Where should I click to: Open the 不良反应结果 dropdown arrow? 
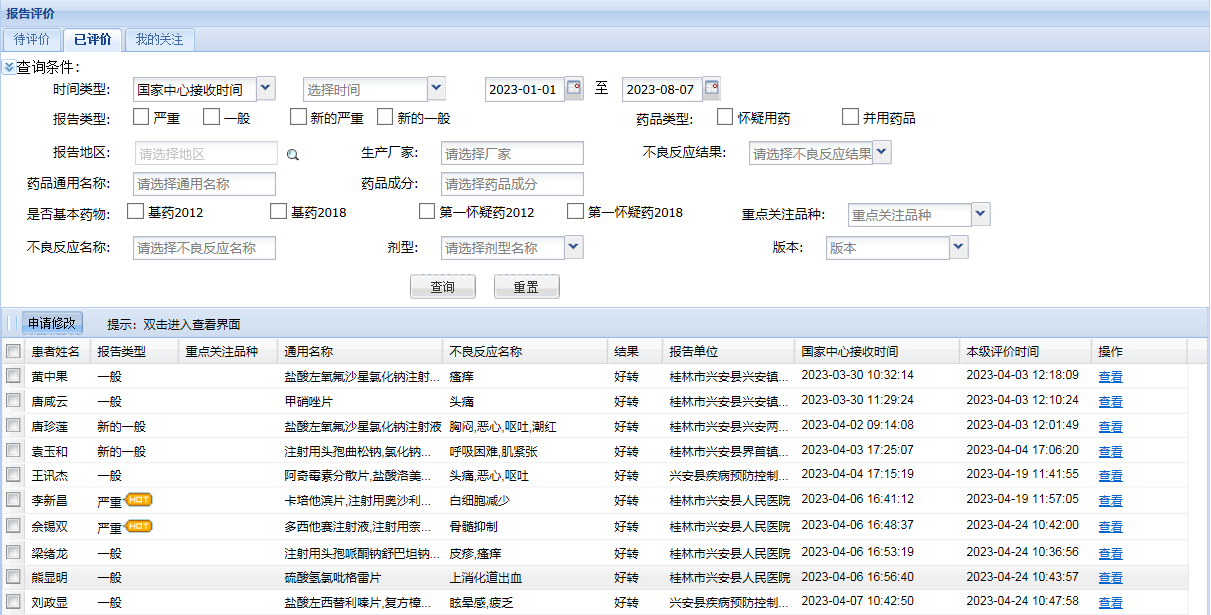click(x=882, y=153)
